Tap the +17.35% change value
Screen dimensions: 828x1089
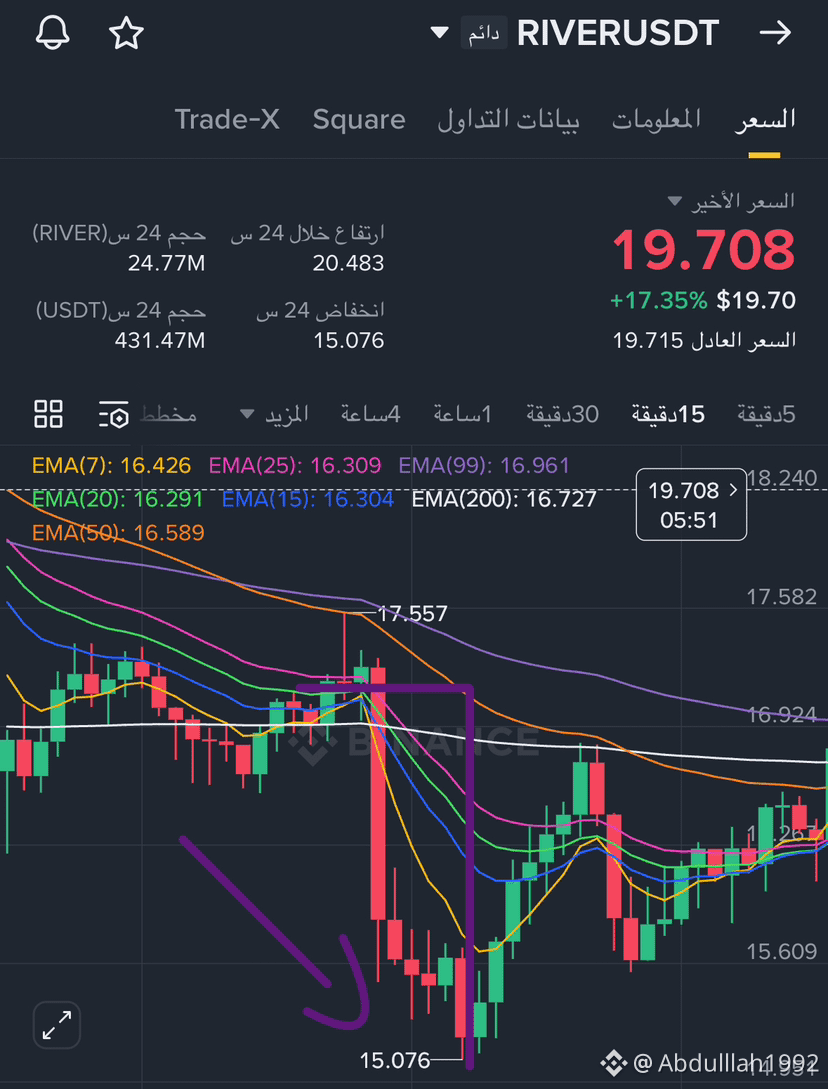point(659,301)
